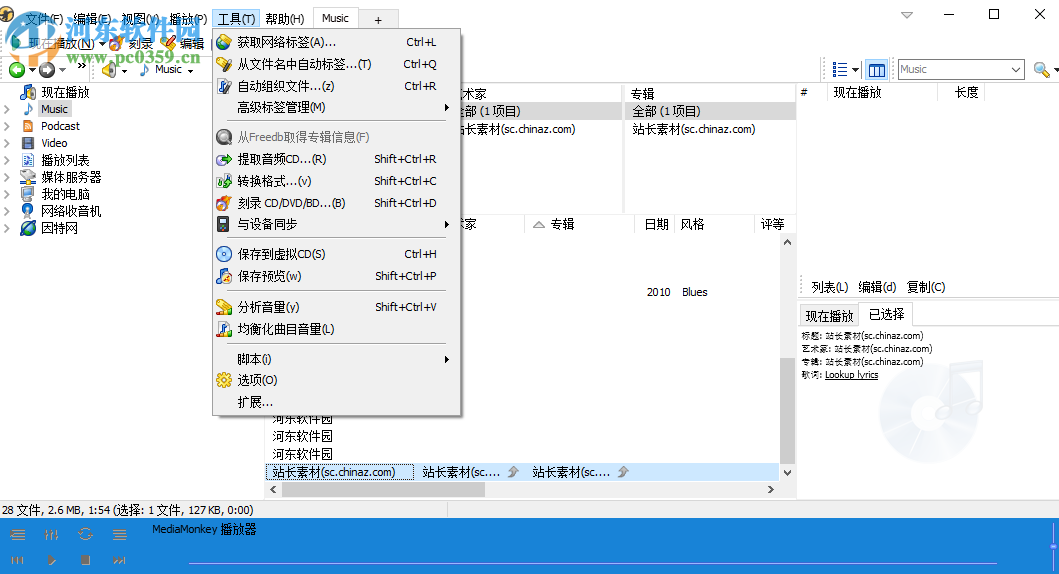Image resolution: width=1059 pixels, height=574 pixels.
Task: Switch to the Music tab
Action: 336,18
